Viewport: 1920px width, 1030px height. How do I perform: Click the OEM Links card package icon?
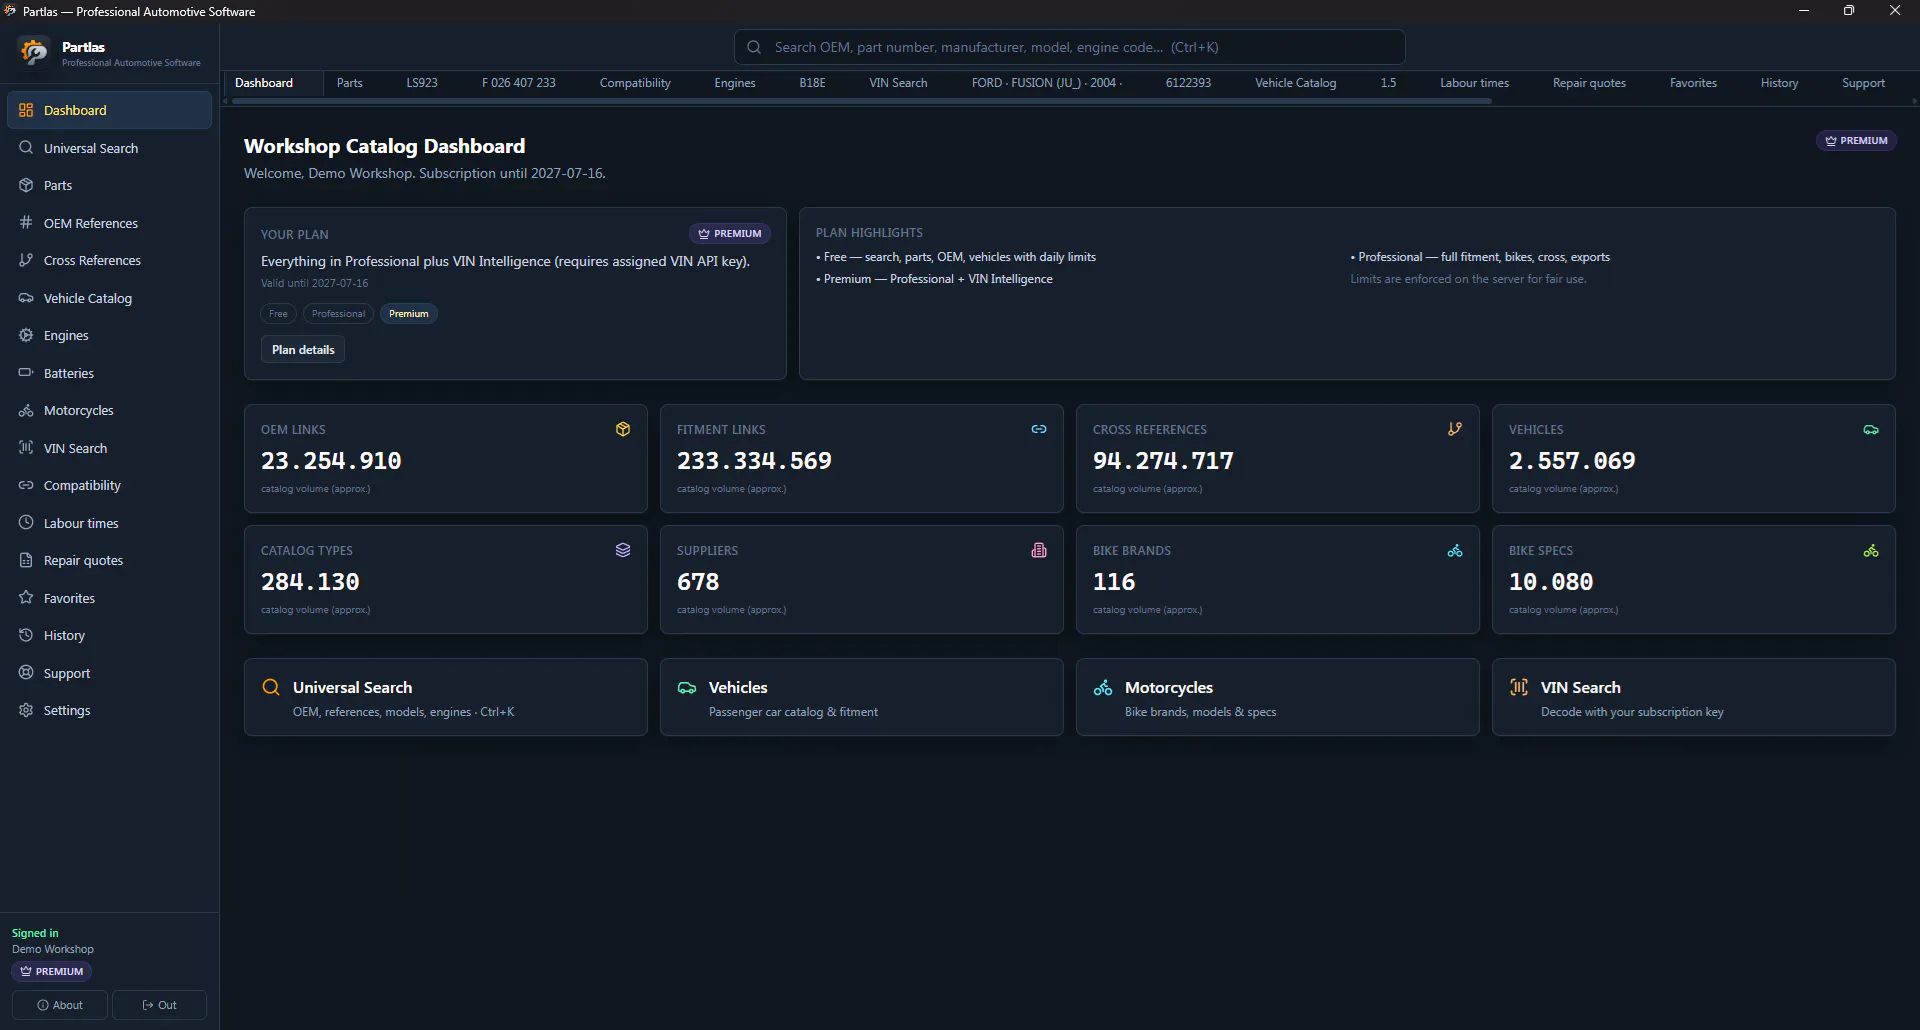(x=623, y=429)
